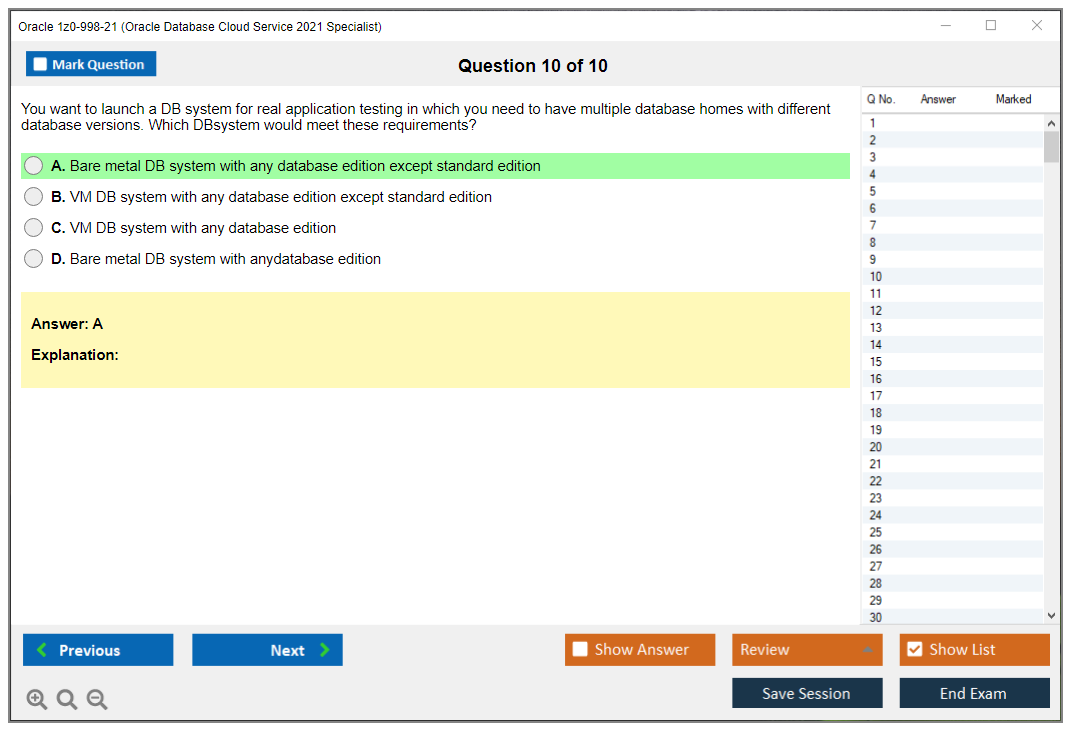Maximize the exam window
Viewport: 1075px width, 735px height.
point(991,26)
